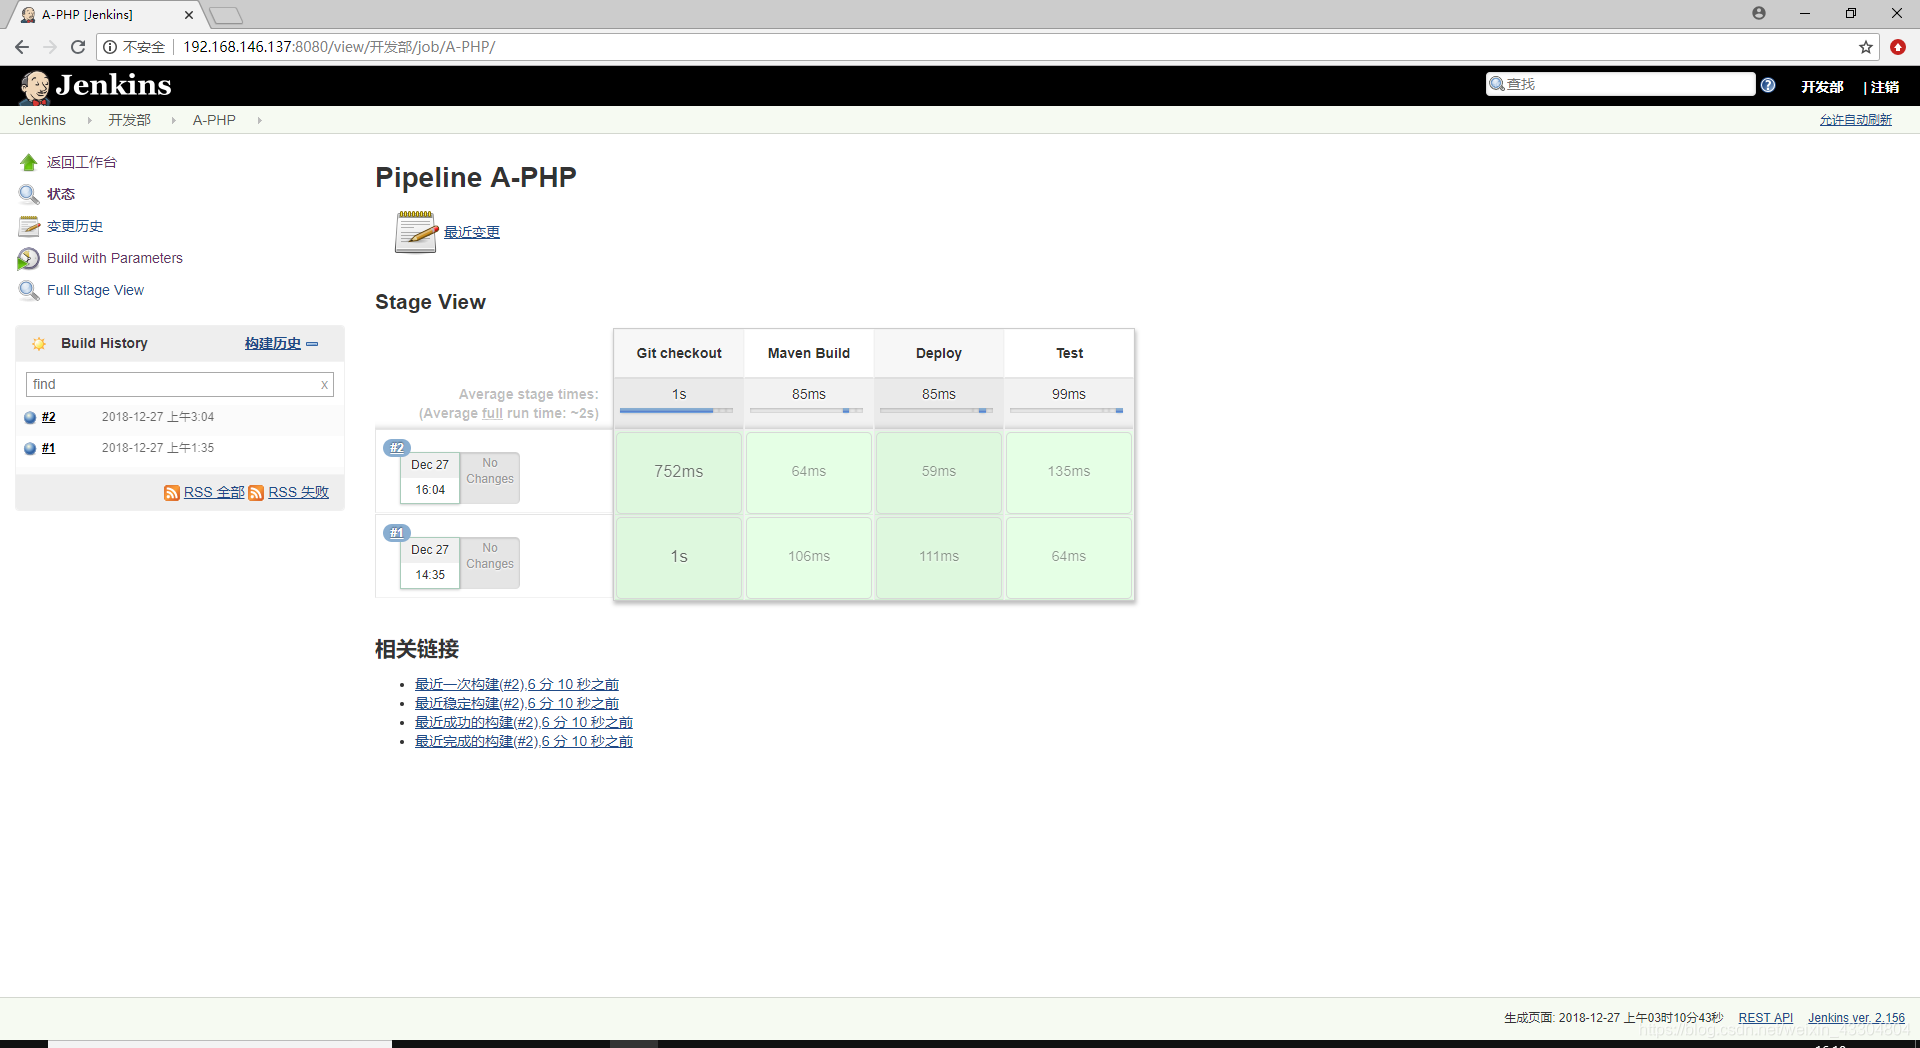Viewport: 1920px width, 1048px height.
Task: Open build #1 in Build History
Action: coord(49,448)
